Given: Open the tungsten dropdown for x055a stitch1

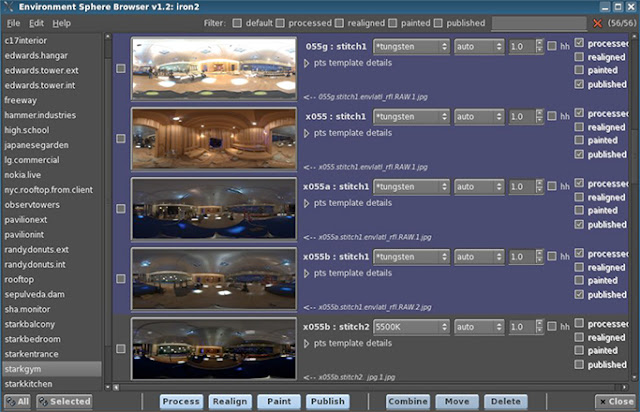Looking at the screenshot, I should 411,187.
